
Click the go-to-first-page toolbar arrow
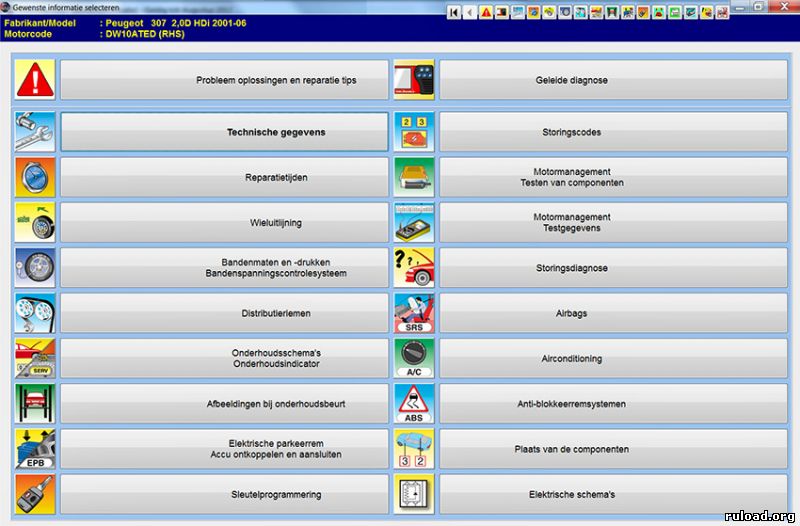pos(454,12)
